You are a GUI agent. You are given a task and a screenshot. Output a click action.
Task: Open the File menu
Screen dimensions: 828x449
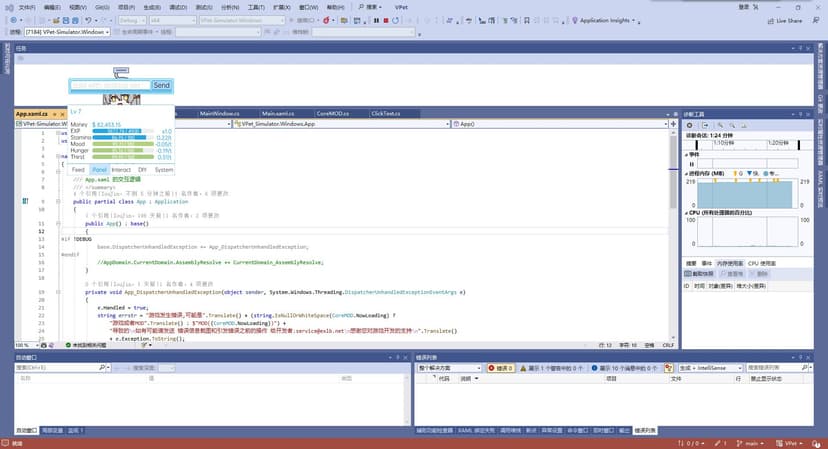(26, 7)
